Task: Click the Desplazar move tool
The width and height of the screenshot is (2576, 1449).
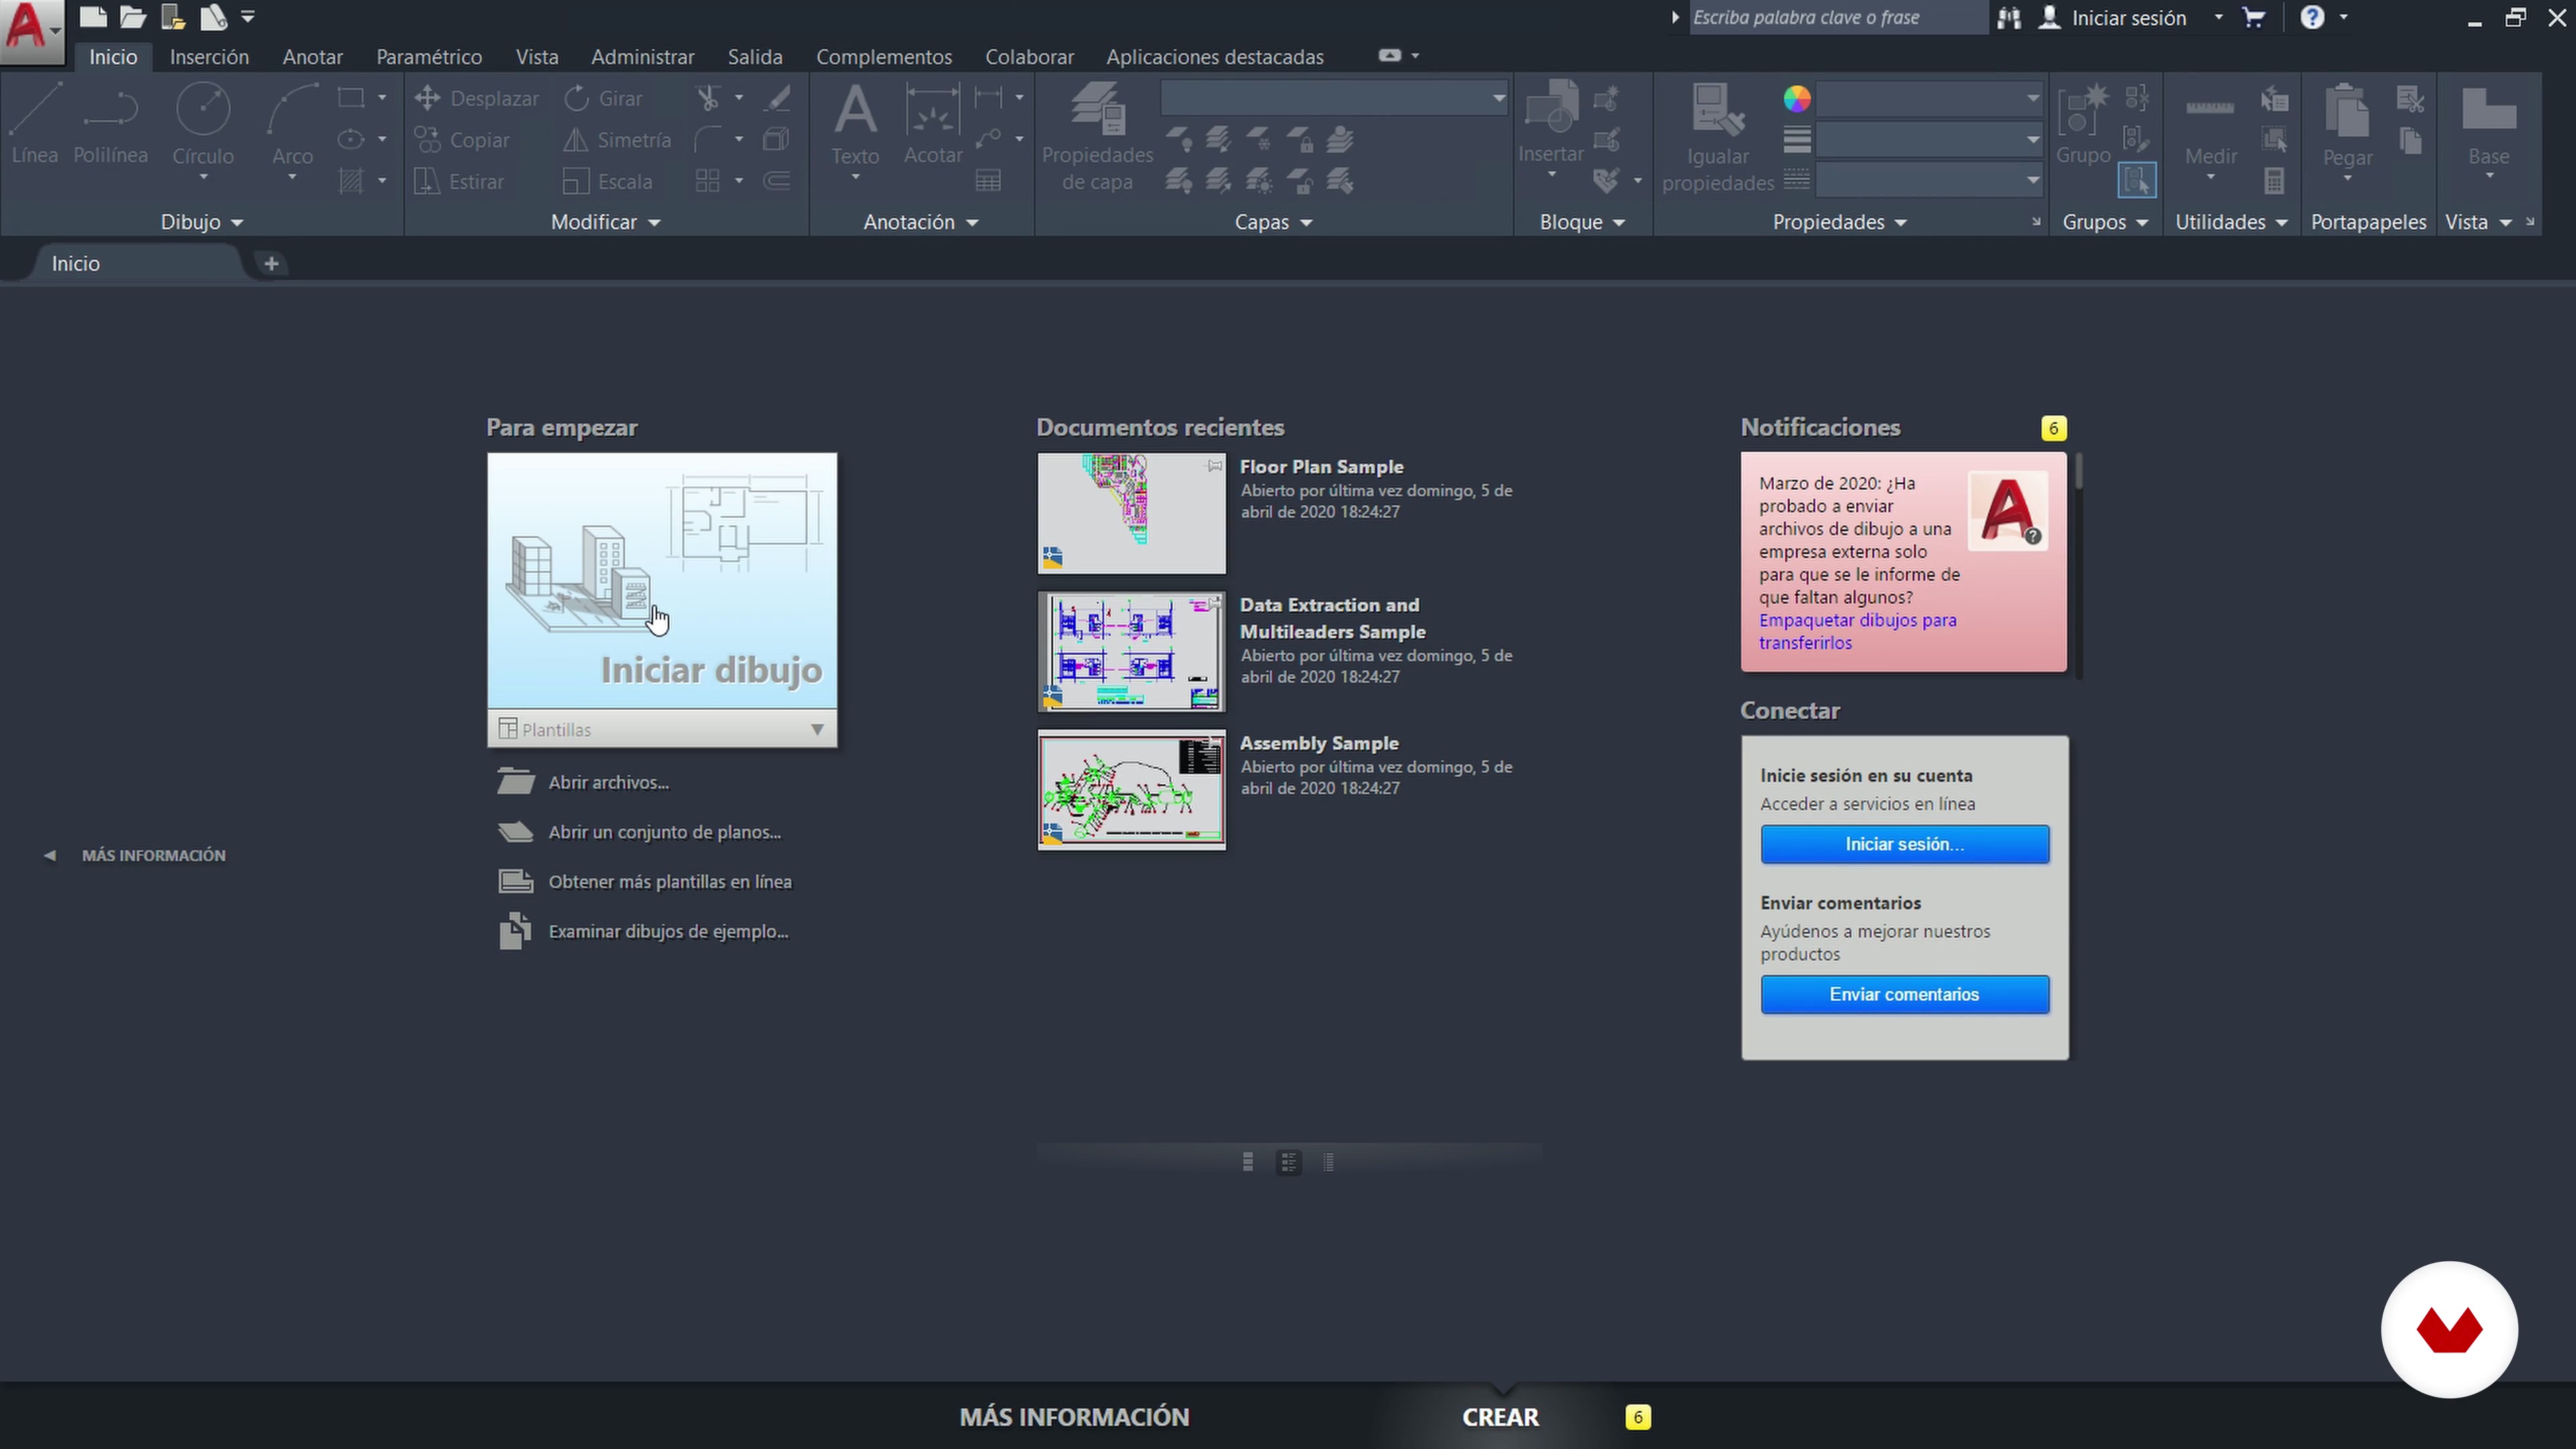Action: click(476, 98)
